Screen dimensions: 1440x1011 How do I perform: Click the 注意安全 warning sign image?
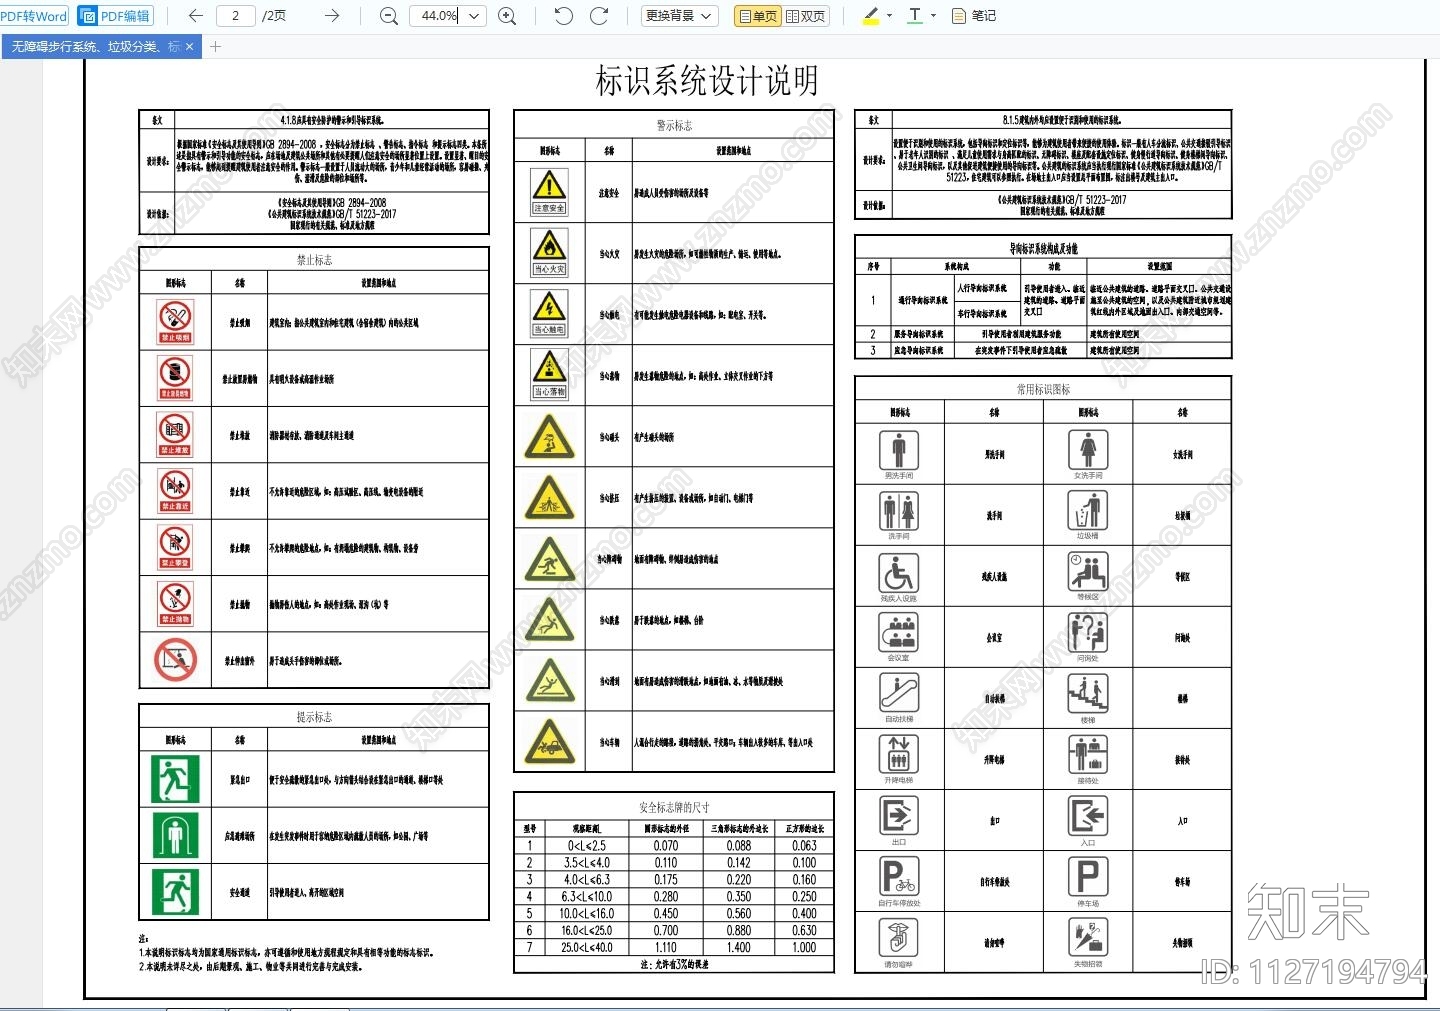tap(549, 191)
